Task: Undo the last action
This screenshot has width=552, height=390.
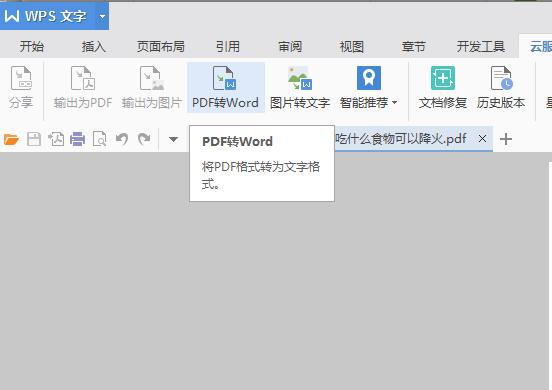Action: point(122,139)
